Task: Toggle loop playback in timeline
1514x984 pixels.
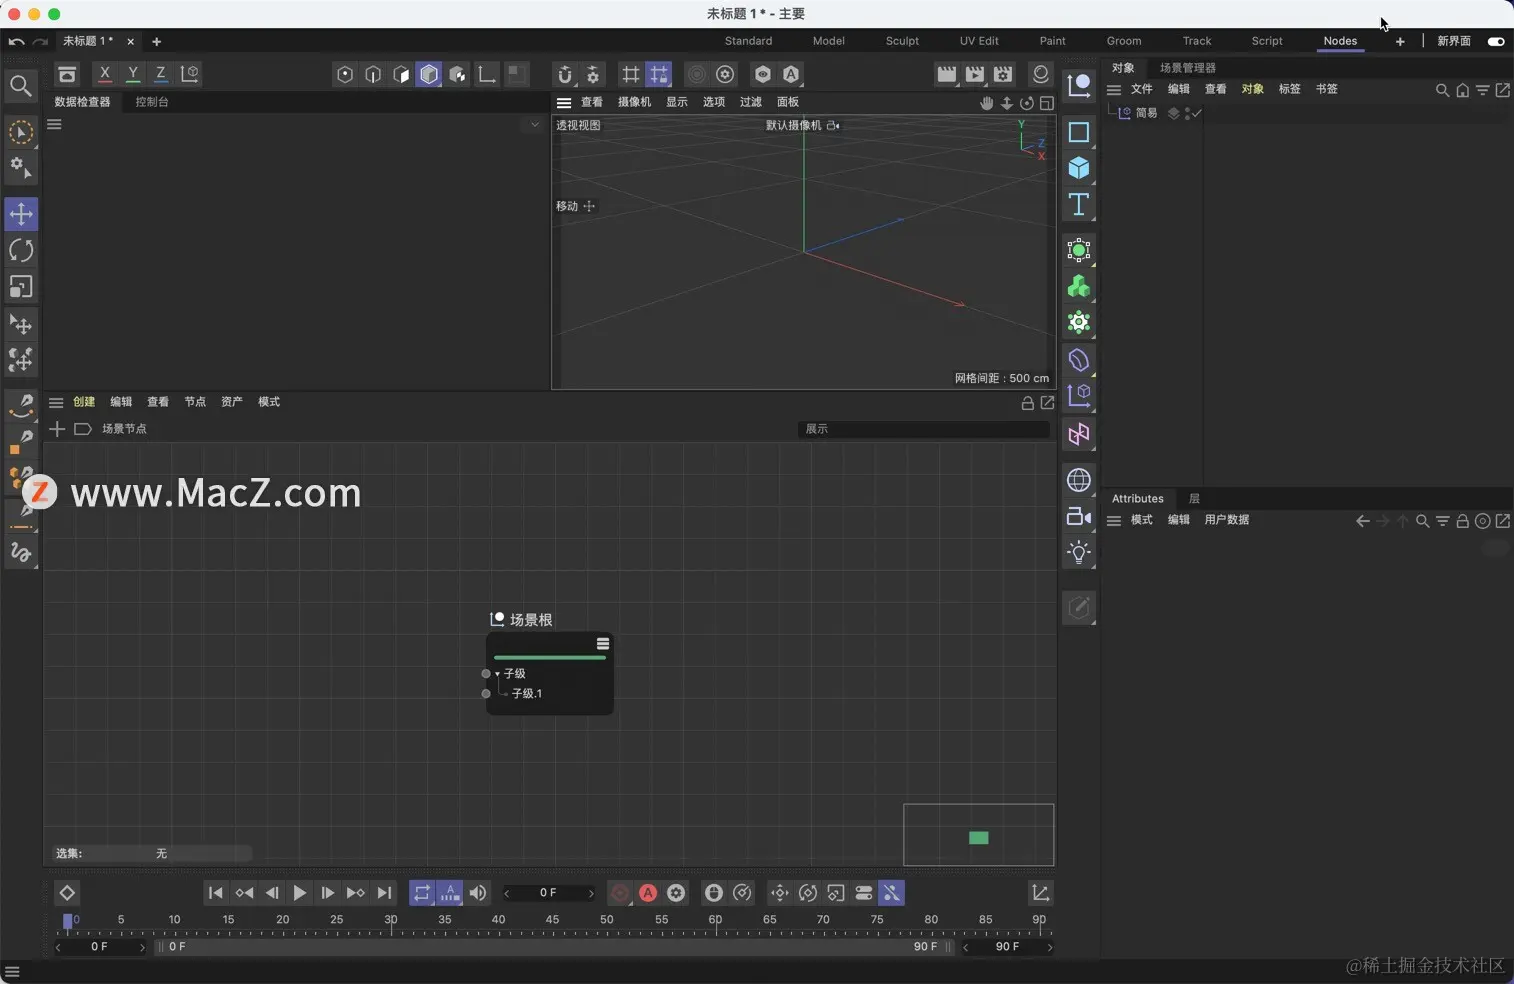Action: 422,893
